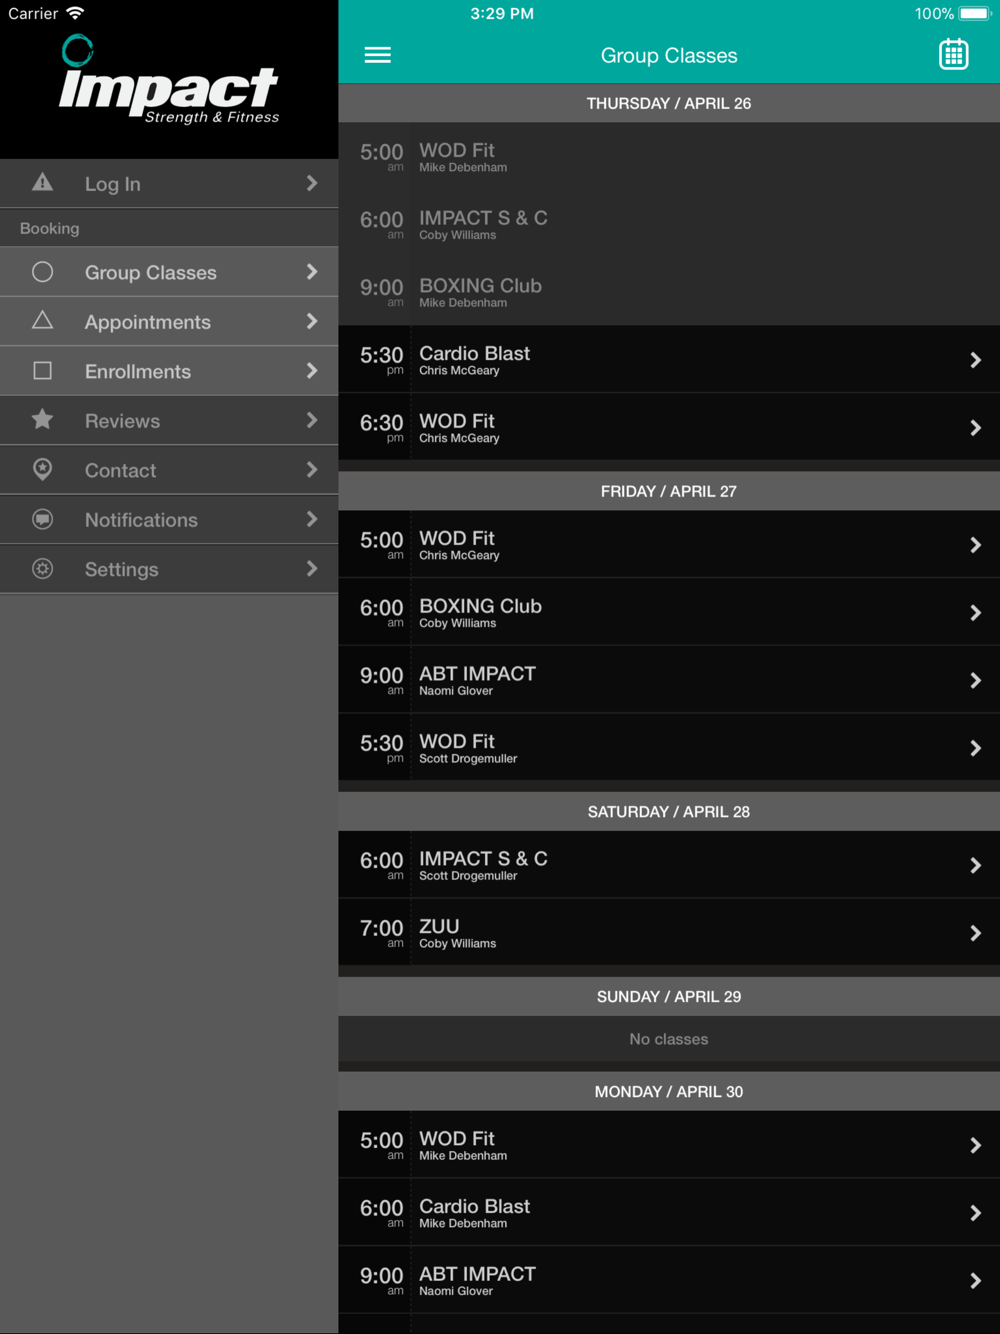Tap the Group Classes circle icon
Viewport: 1000px width, 1334px height.
click(x=42, y=272)
